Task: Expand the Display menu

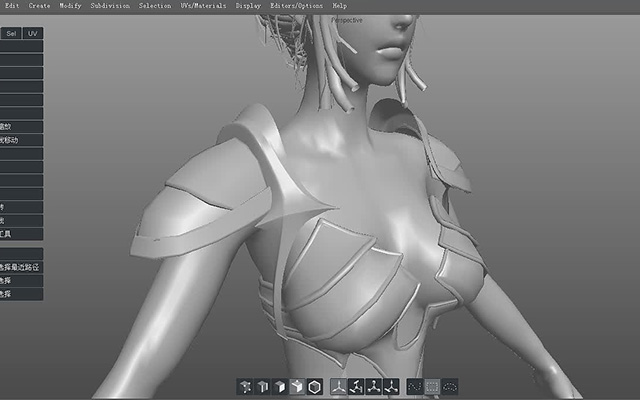Action: click(248, 6)
